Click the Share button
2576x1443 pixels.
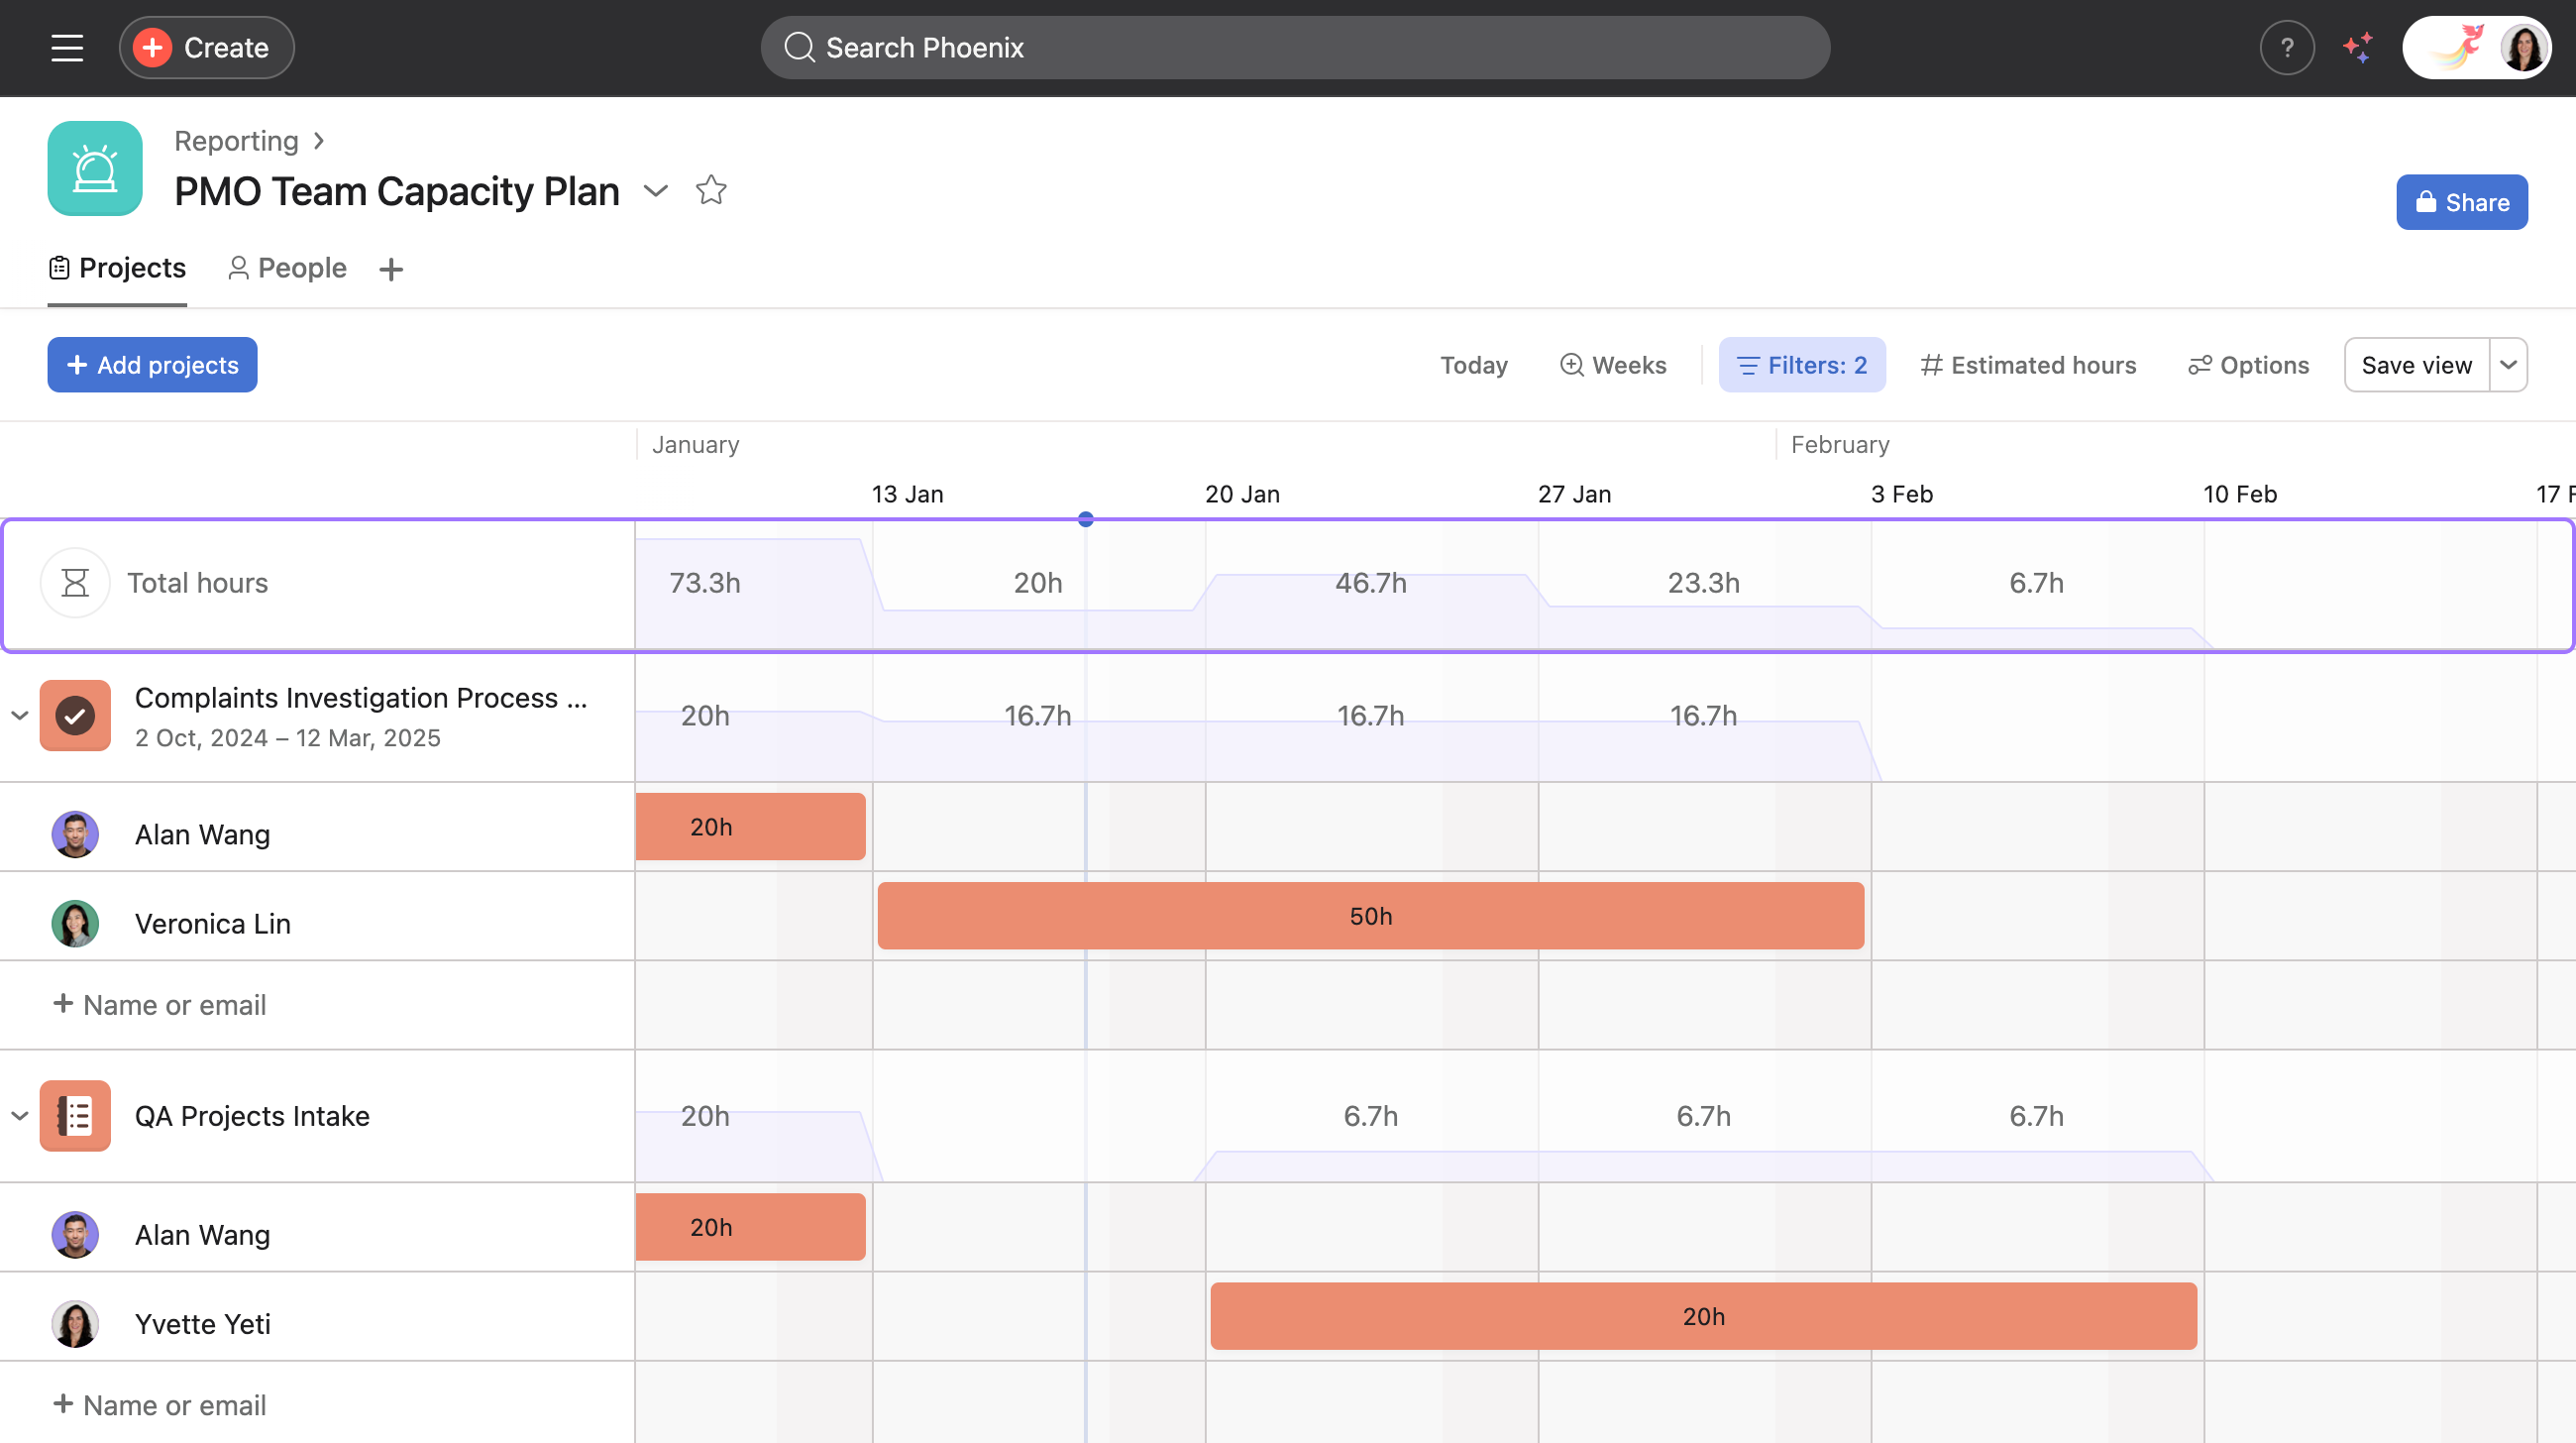point(2461,202)
